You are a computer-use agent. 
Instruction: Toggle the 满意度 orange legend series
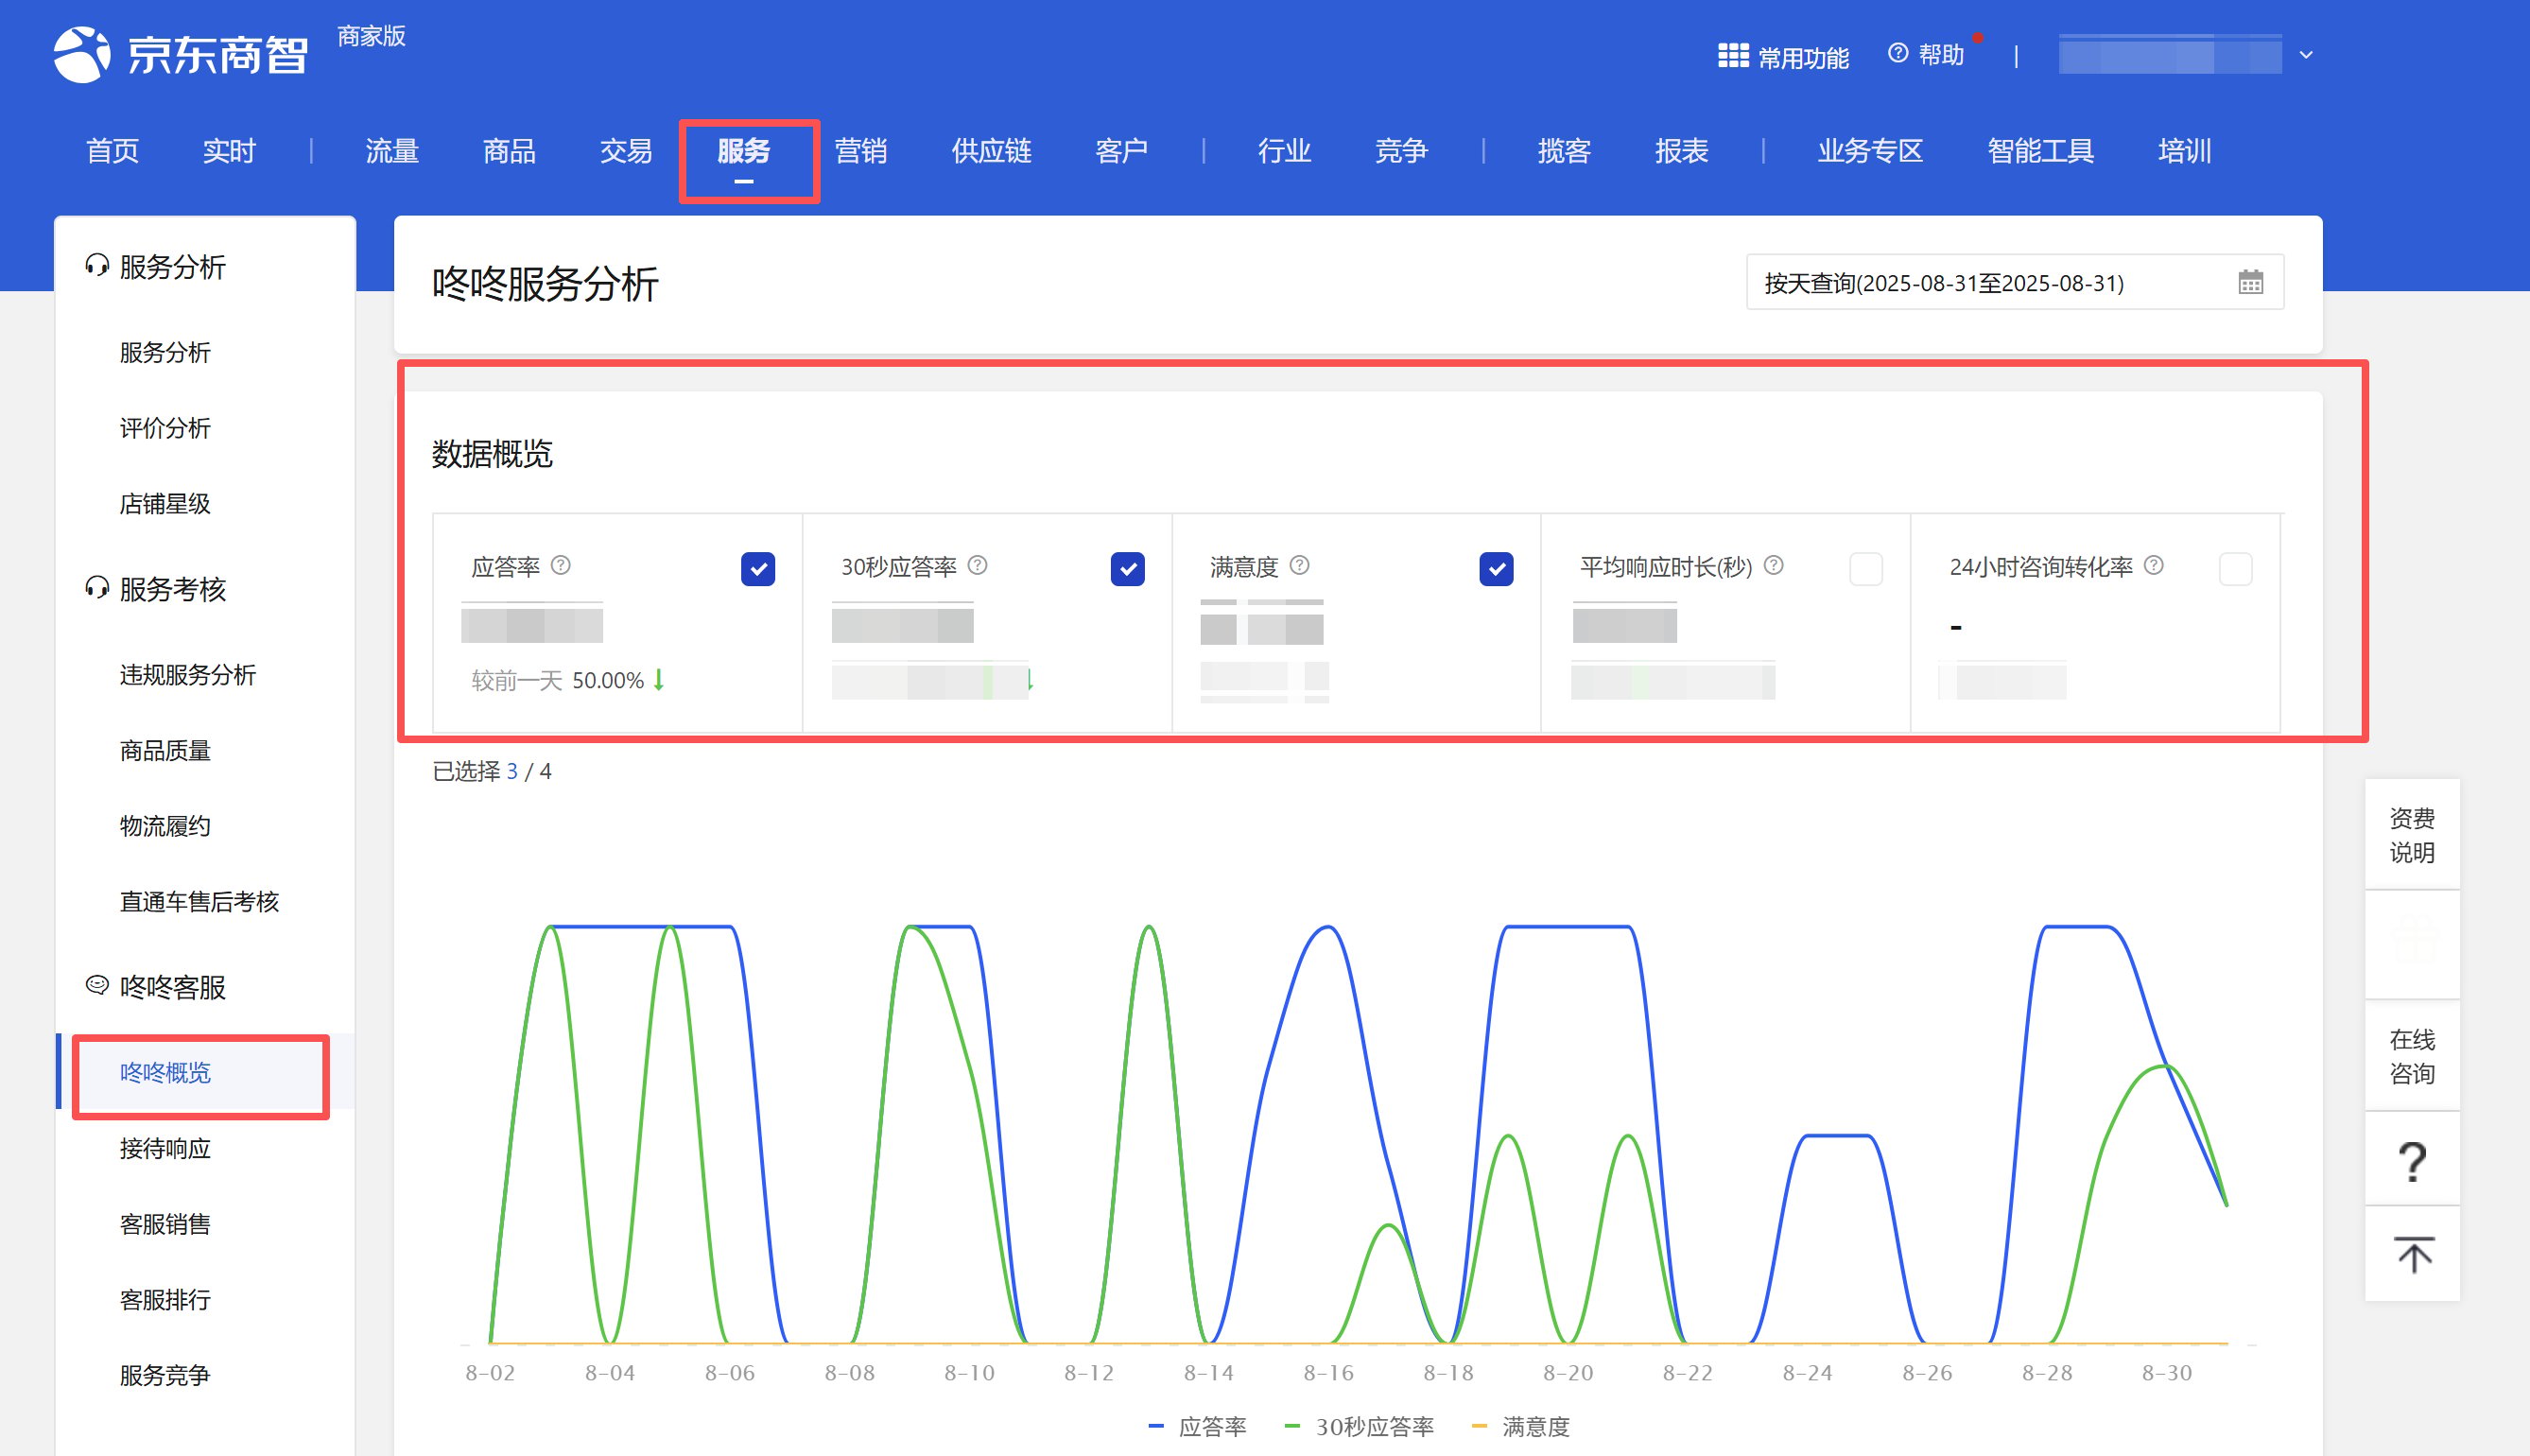(1521, 1426)
